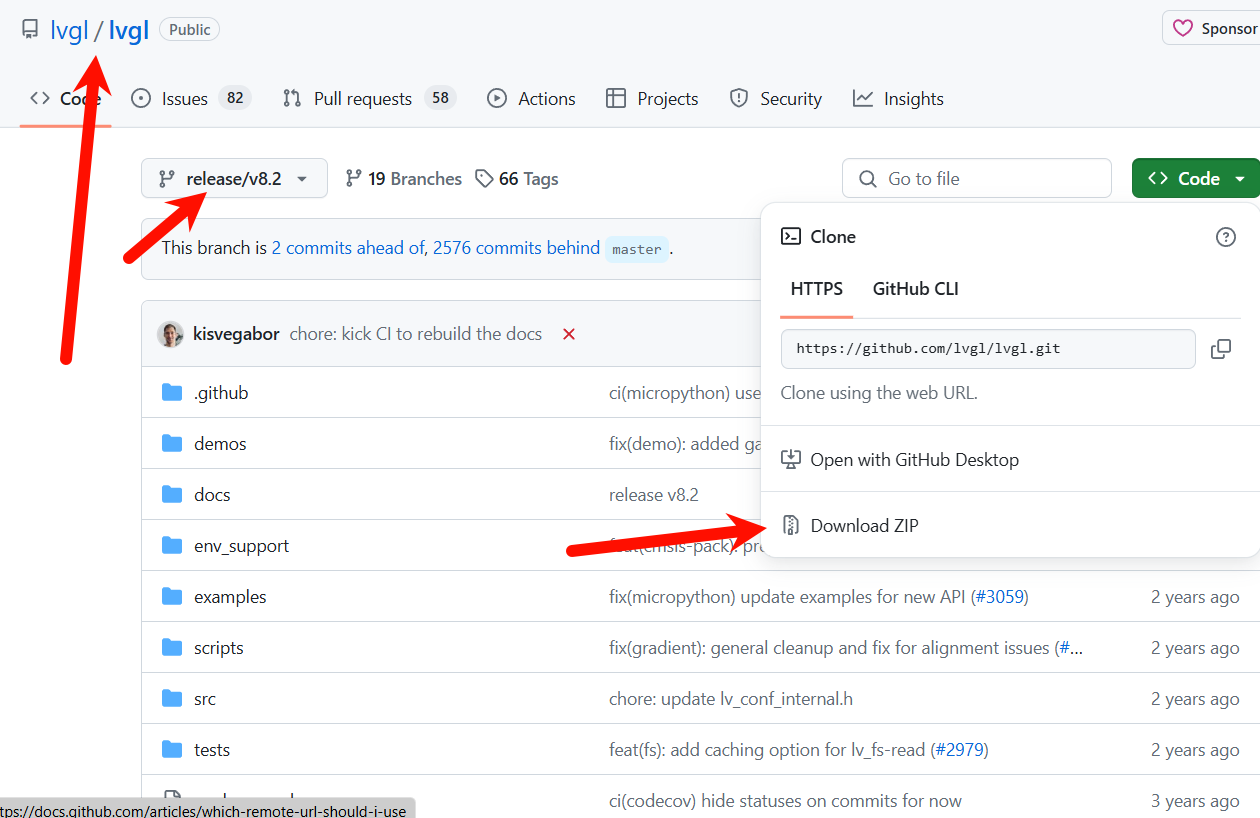Open the Insights tab
1260x818 pixels.
click(898, 98)
